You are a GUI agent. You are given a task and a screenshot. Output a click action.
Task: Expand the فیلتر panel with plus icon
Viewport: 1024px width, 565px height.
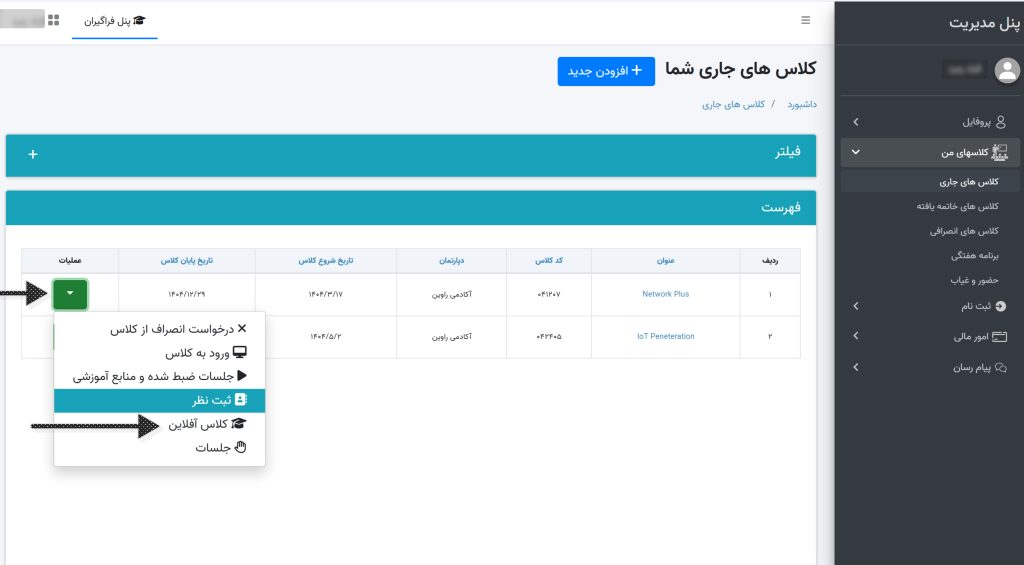click(33, 154)
